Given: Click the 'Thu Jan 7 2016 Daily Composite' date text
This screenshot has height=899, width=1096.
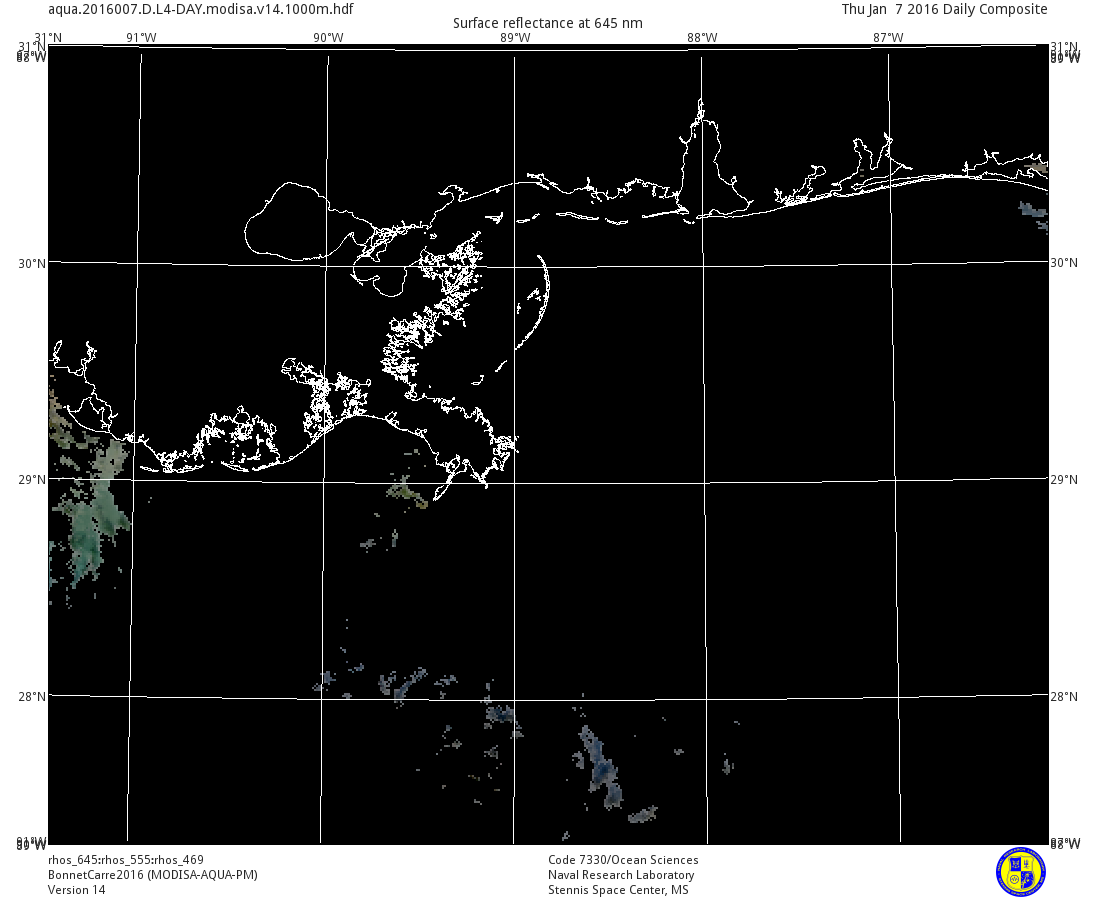Looking at the screenshot, I should 944,9.
